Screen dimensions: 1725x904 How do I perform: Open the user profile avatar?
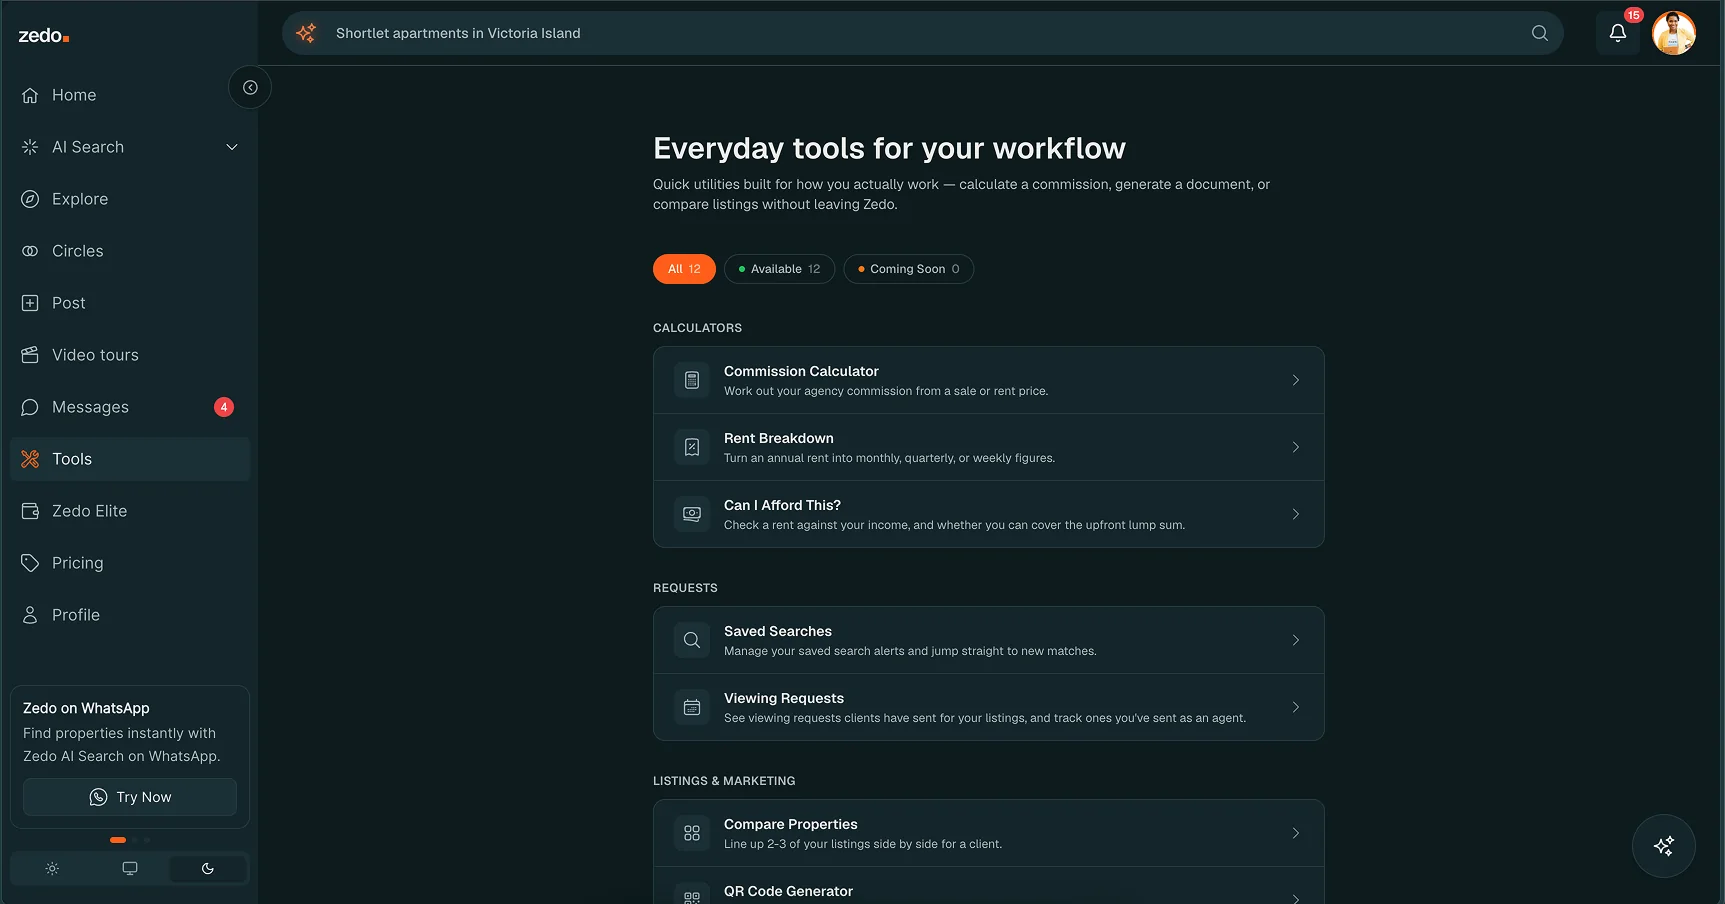click(x=1674, y=33)
